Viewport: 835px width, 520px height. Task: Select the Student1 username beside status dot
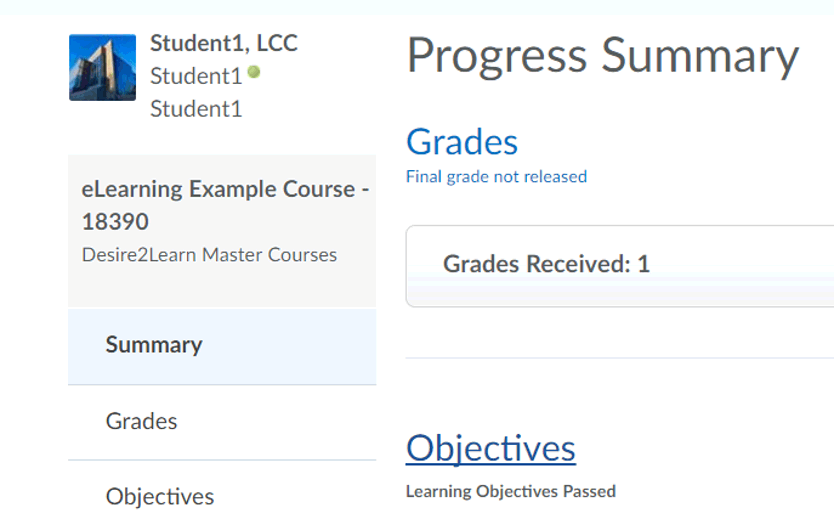[196, 76]
